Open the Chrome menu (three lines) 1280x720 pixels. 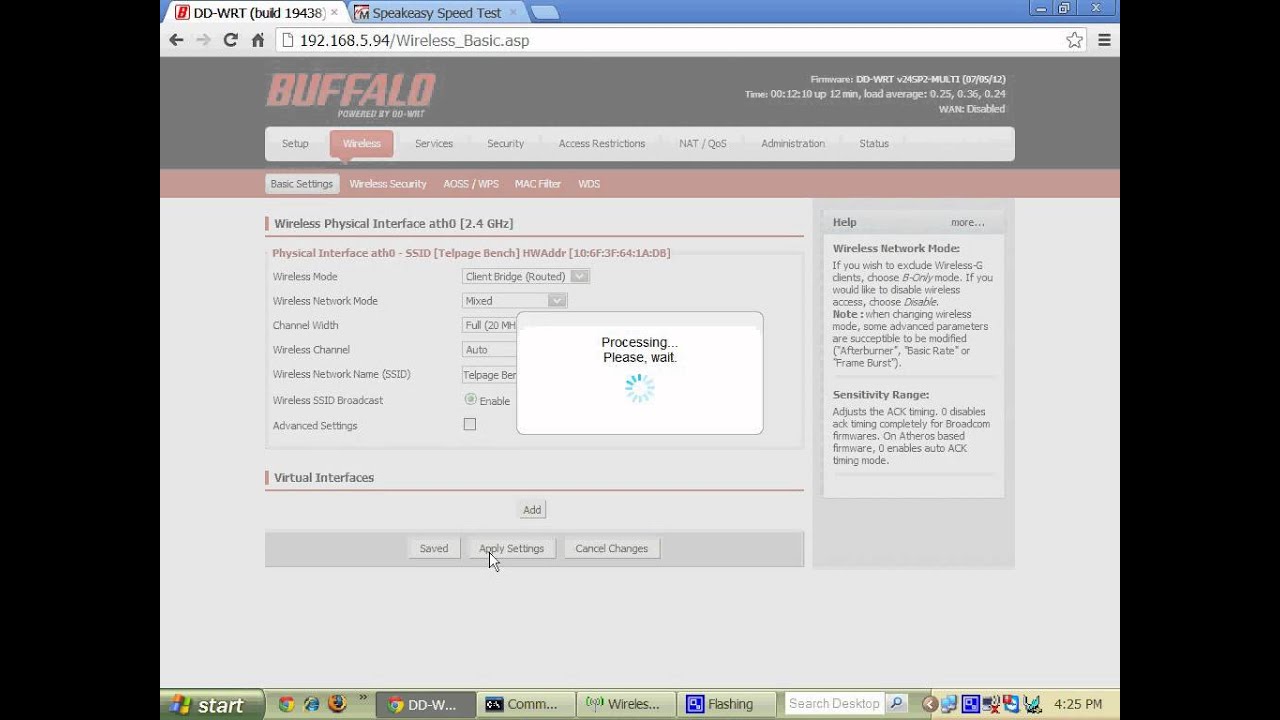[x=1104, y=40]
